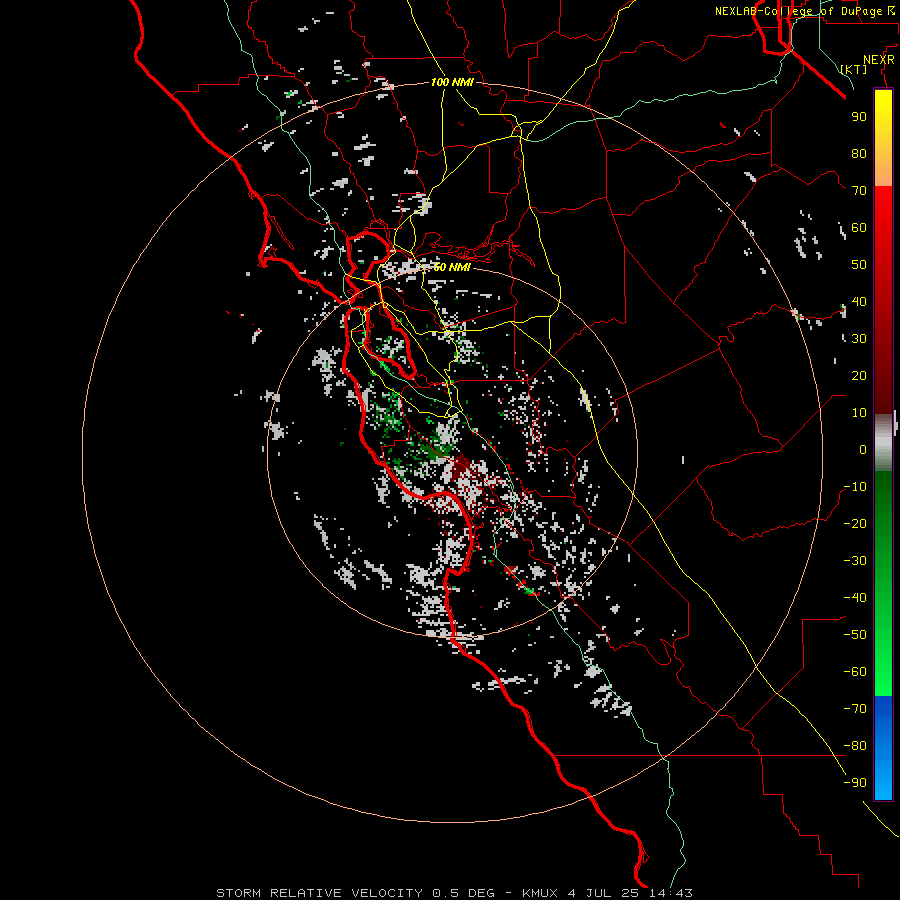Click the -90 value on the velocity scale

point(855,782)
